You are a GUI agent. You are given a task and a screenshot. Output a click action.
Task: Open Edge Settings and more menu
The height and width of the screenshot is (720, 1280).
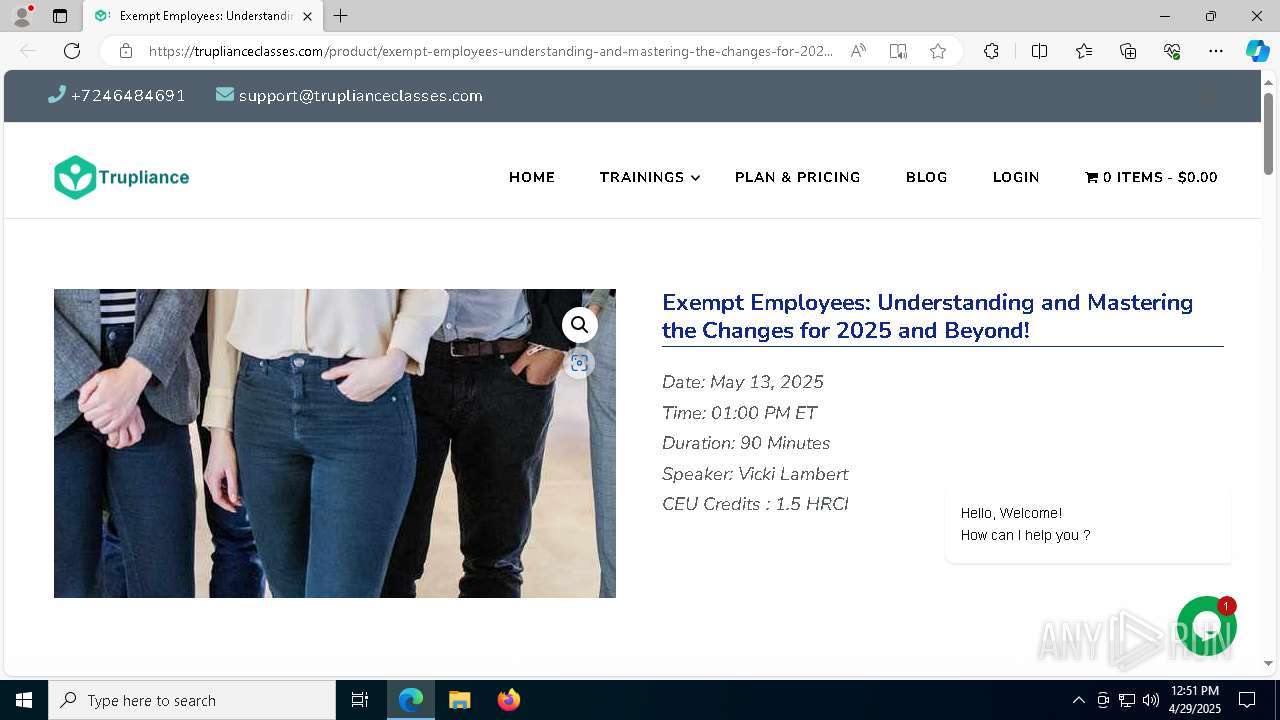pos(1216,51)
